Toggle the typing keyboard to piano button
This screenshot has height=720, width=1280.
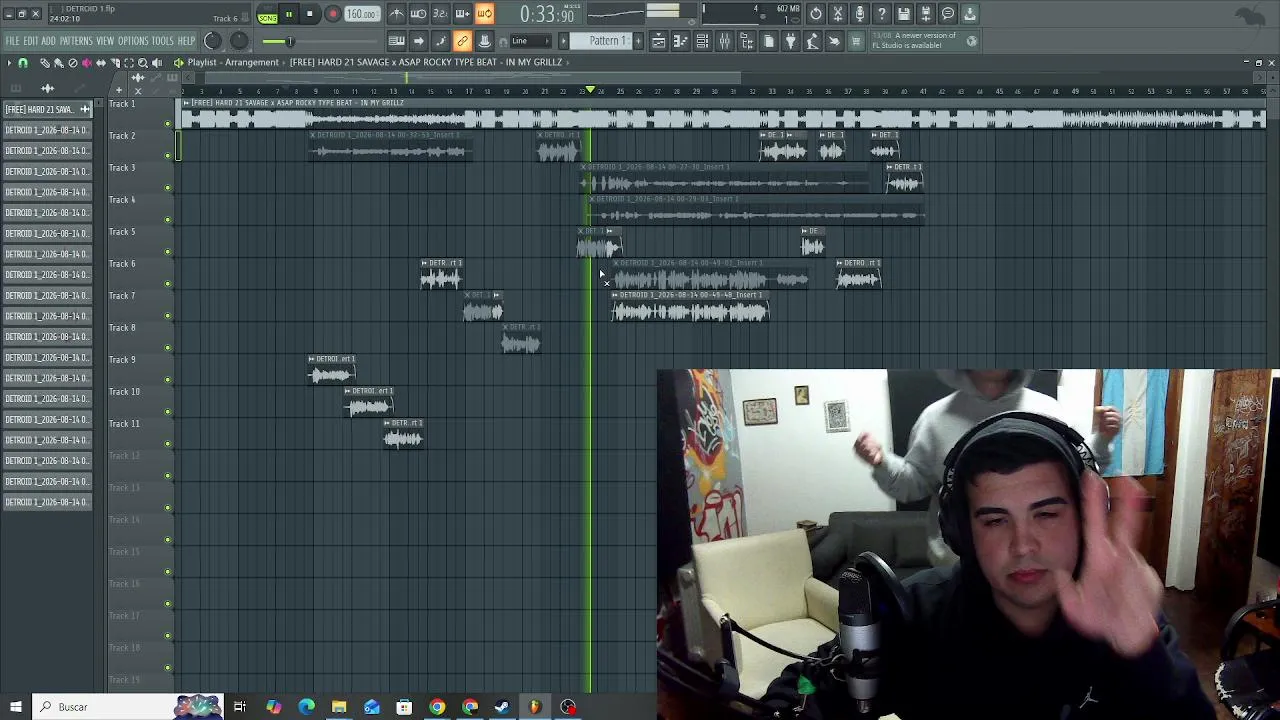click(x=397, y=41)
